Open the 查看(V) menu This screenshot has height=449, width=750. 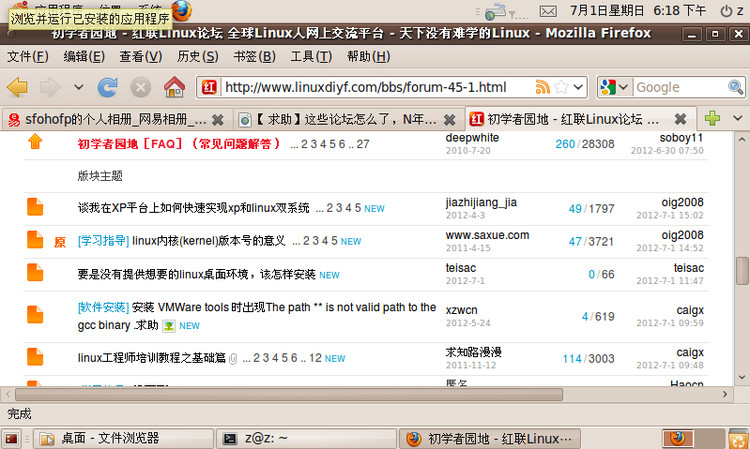tap(141, 56)
